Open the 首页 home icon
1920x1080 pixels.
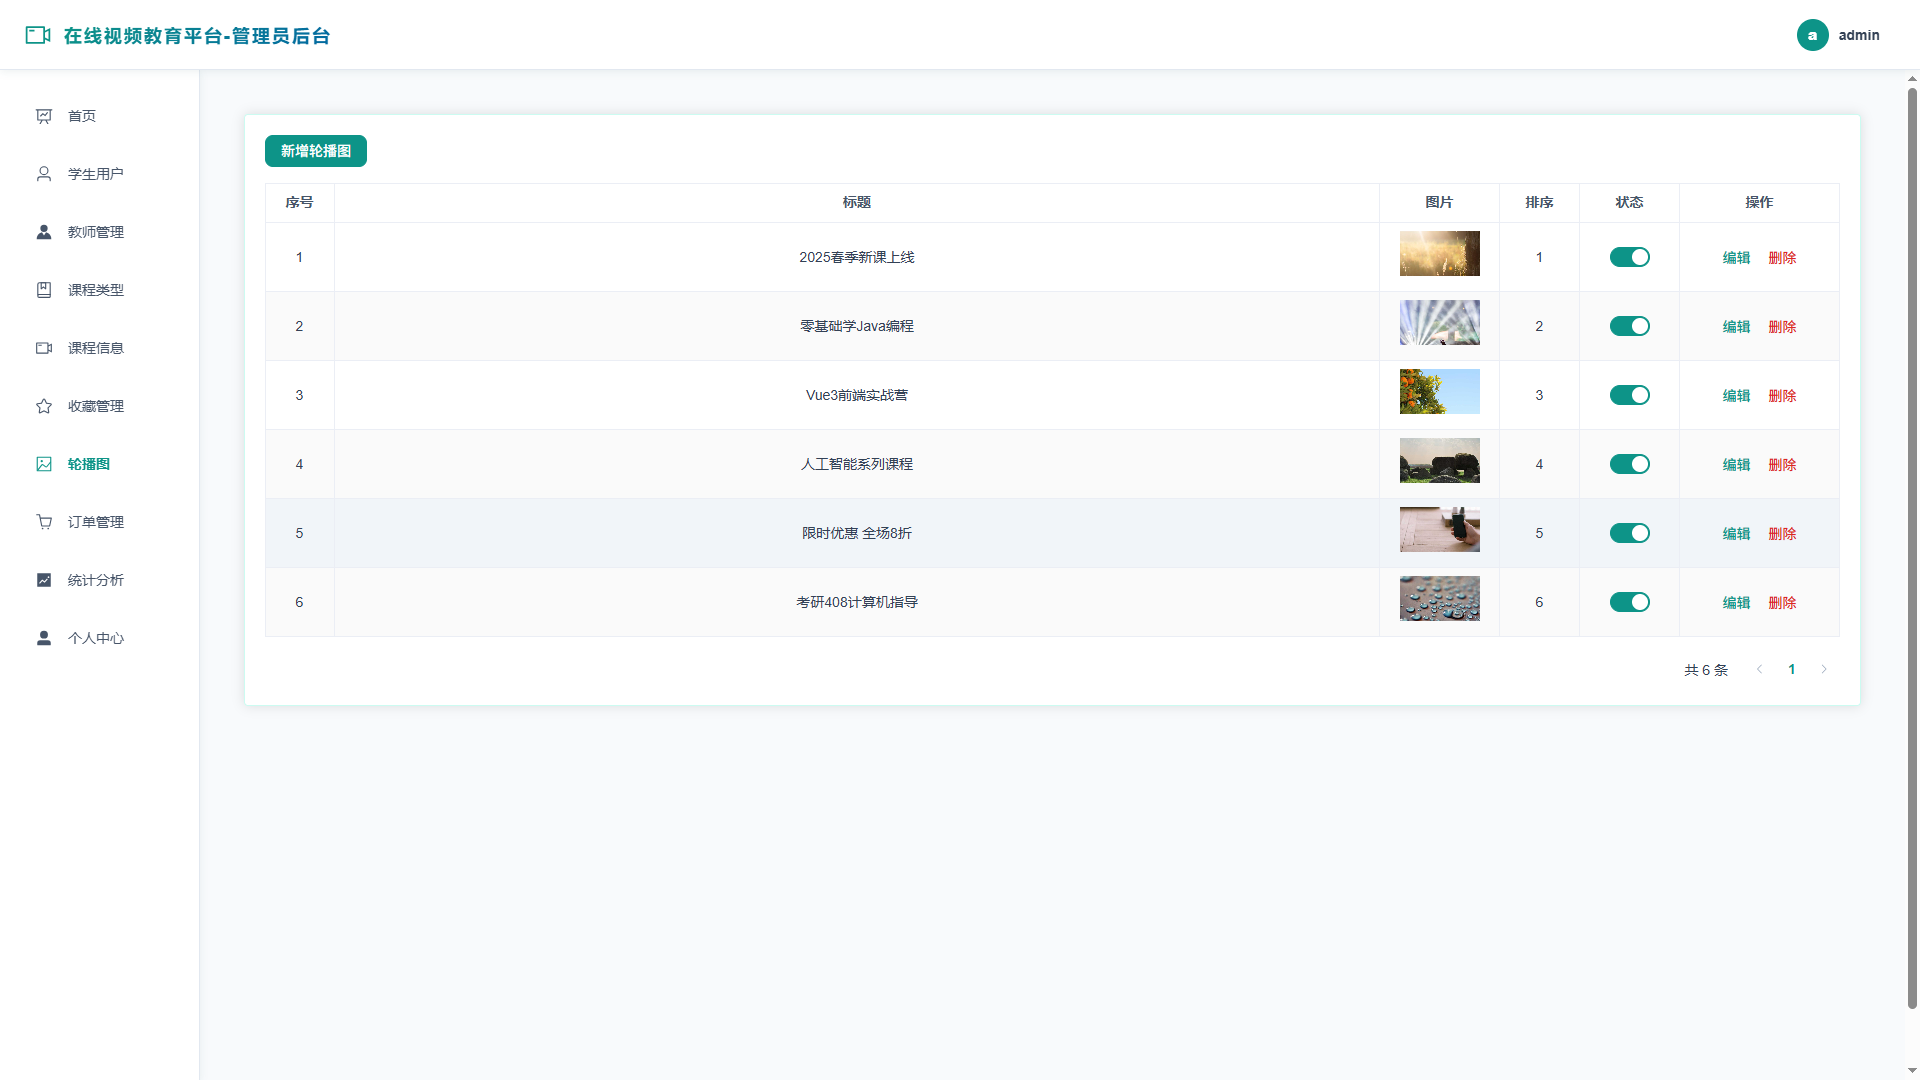pyautogui.click(x=44, y=116)
